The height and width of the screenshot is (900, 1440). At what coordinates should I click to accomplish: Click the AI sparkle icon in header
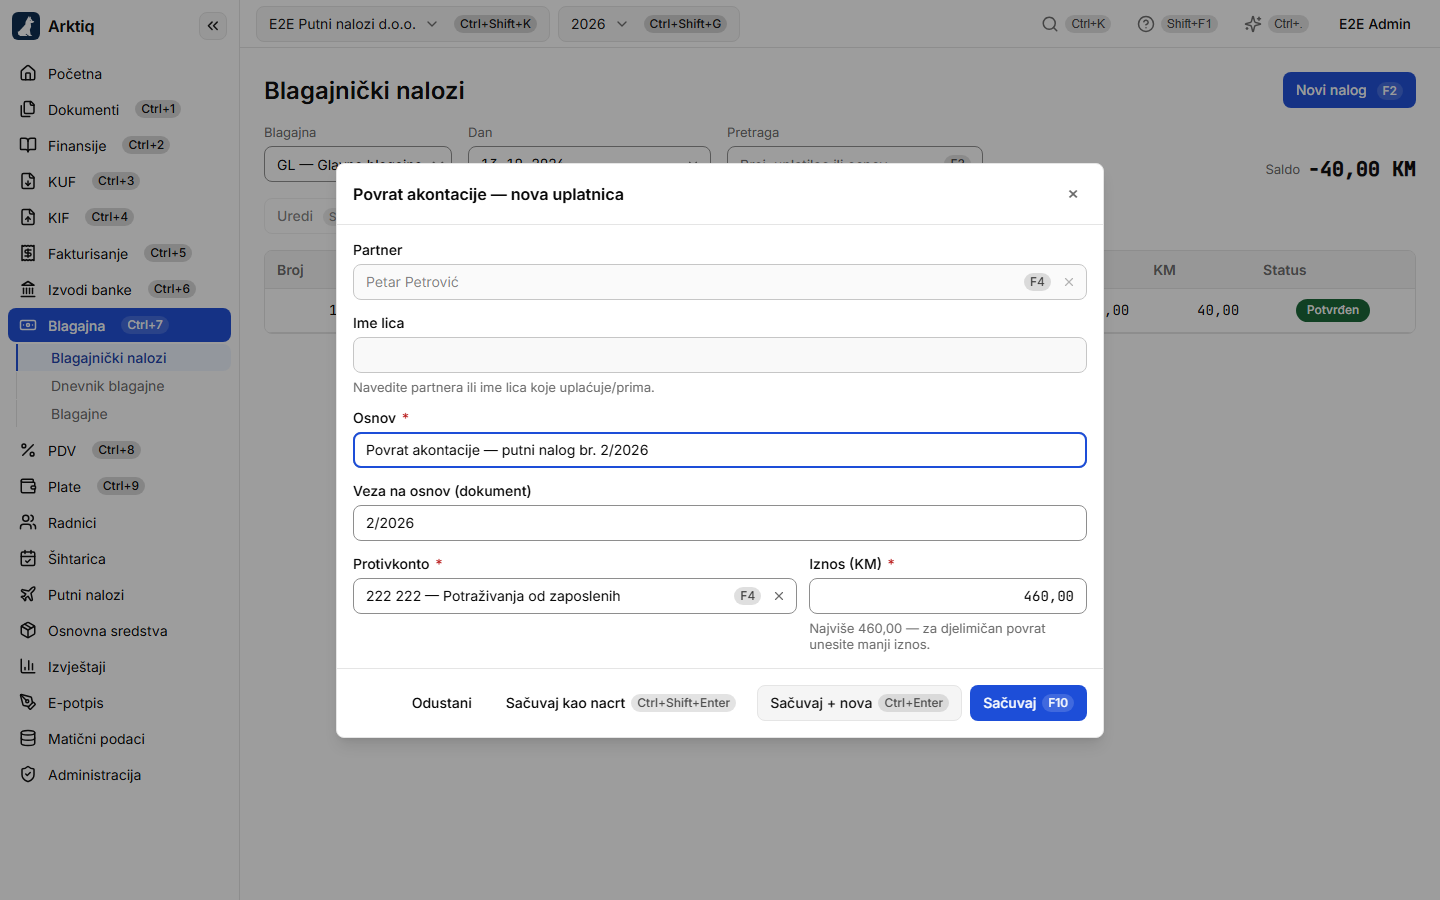coord(1252,24)
